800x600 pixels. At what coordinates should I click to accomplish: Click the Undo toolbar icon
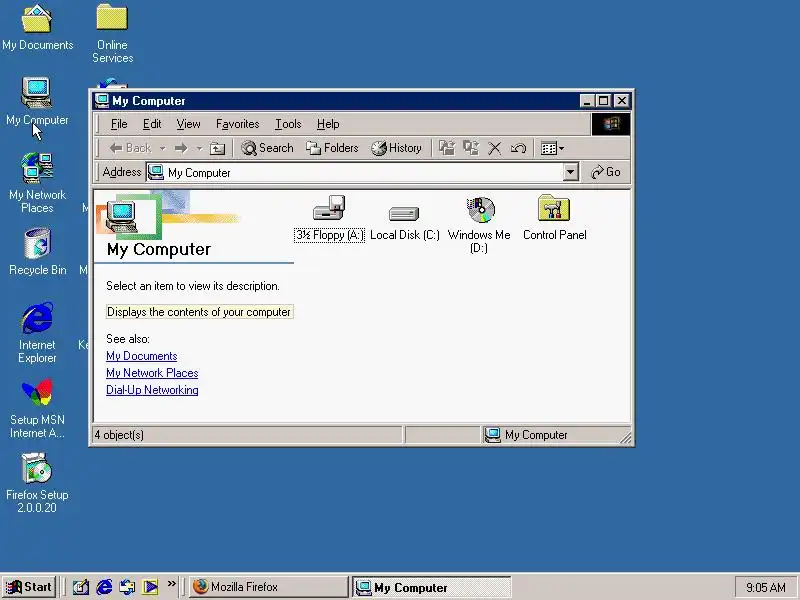tap(518, 148)
